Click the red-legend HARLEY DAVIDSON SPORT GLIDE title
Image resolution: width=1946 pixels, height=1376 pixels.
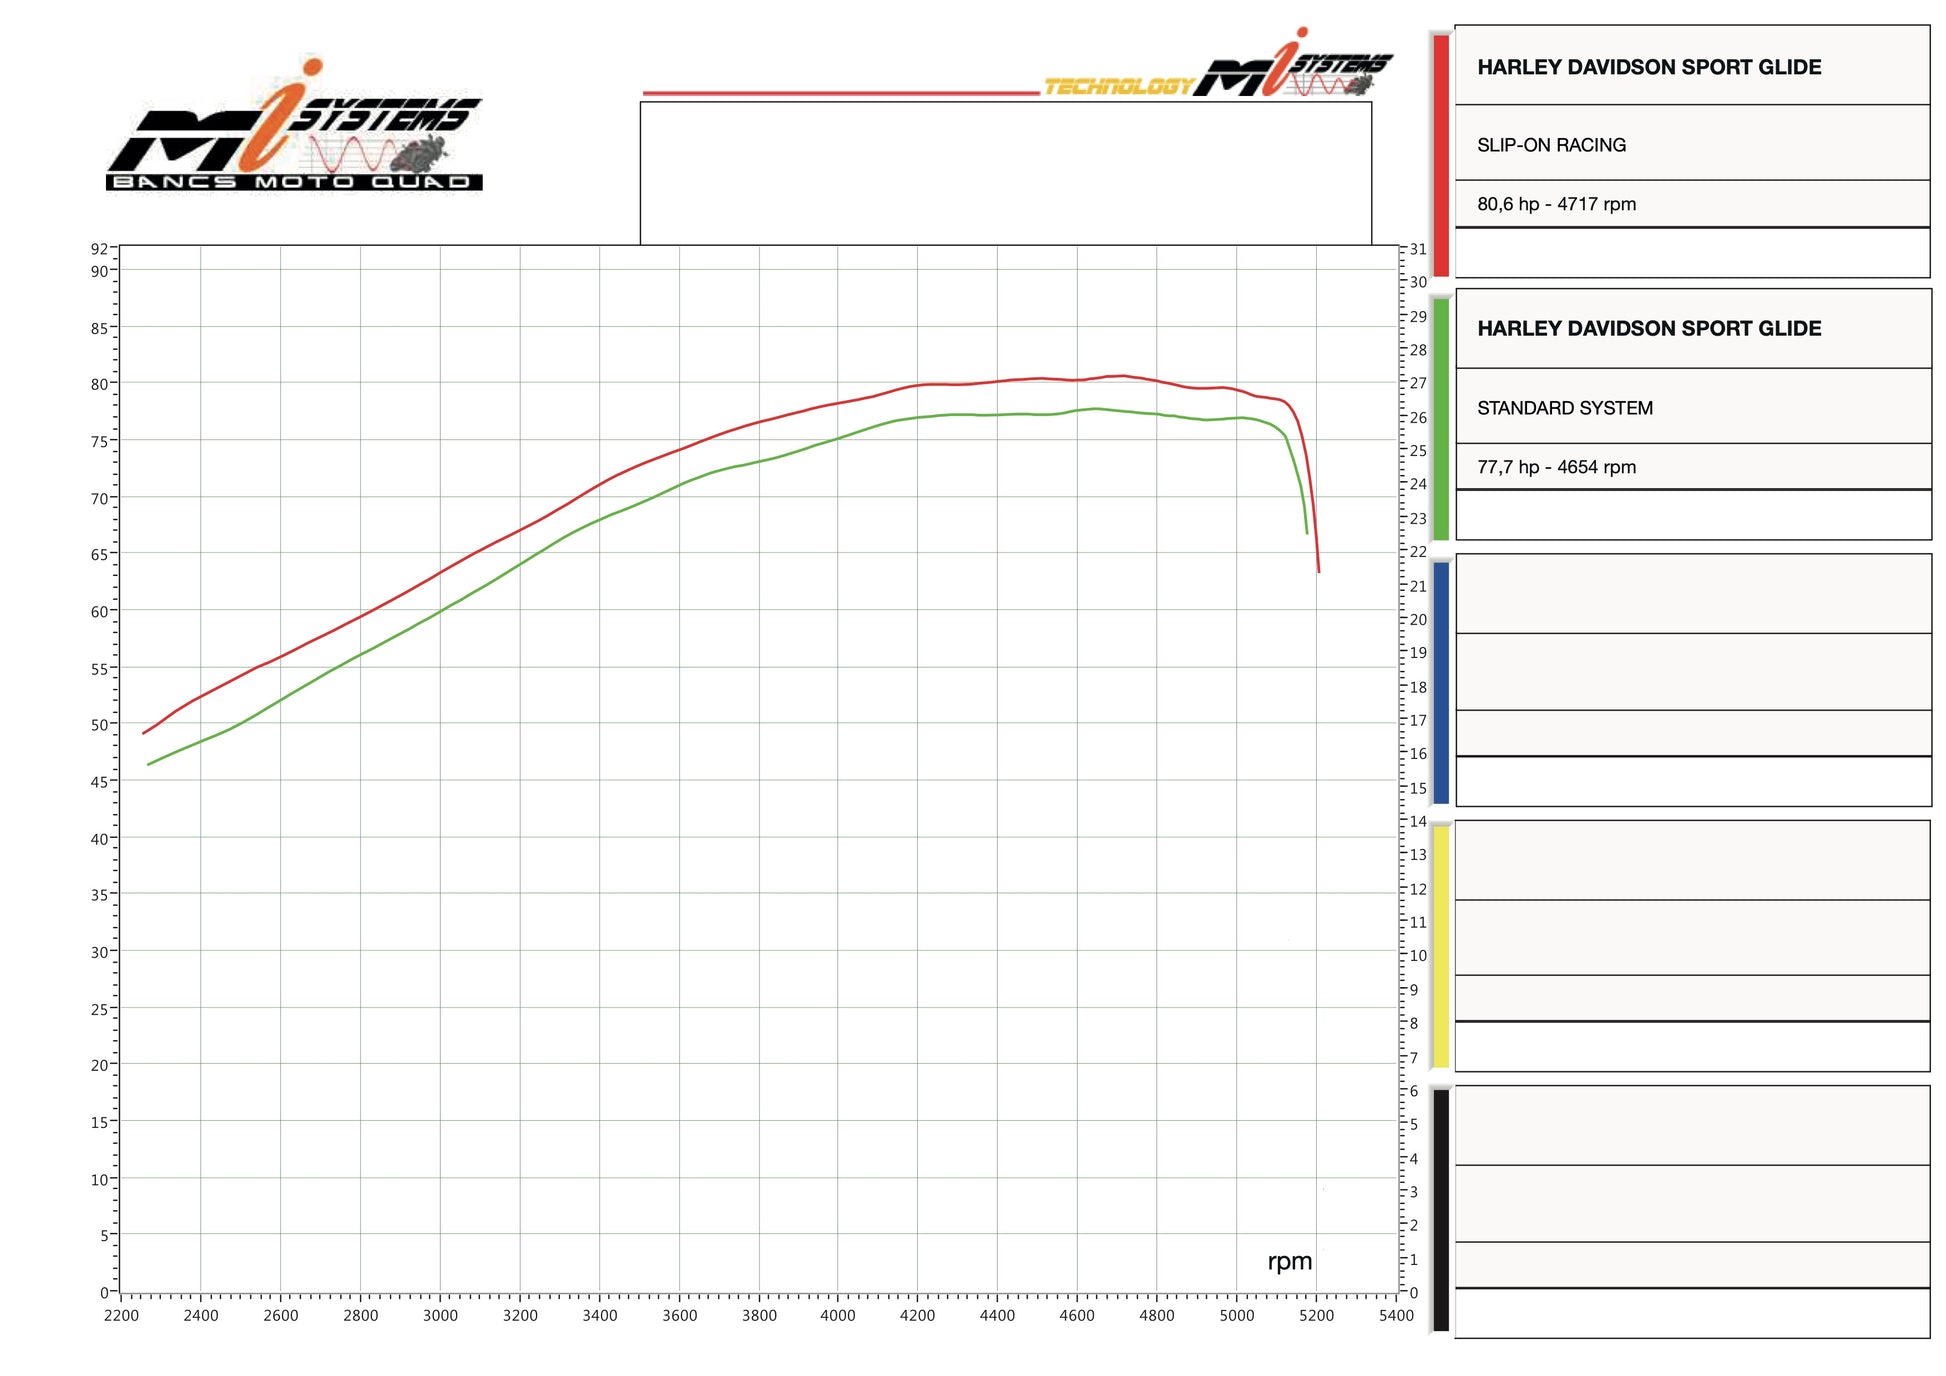[x=1649, y=67]
